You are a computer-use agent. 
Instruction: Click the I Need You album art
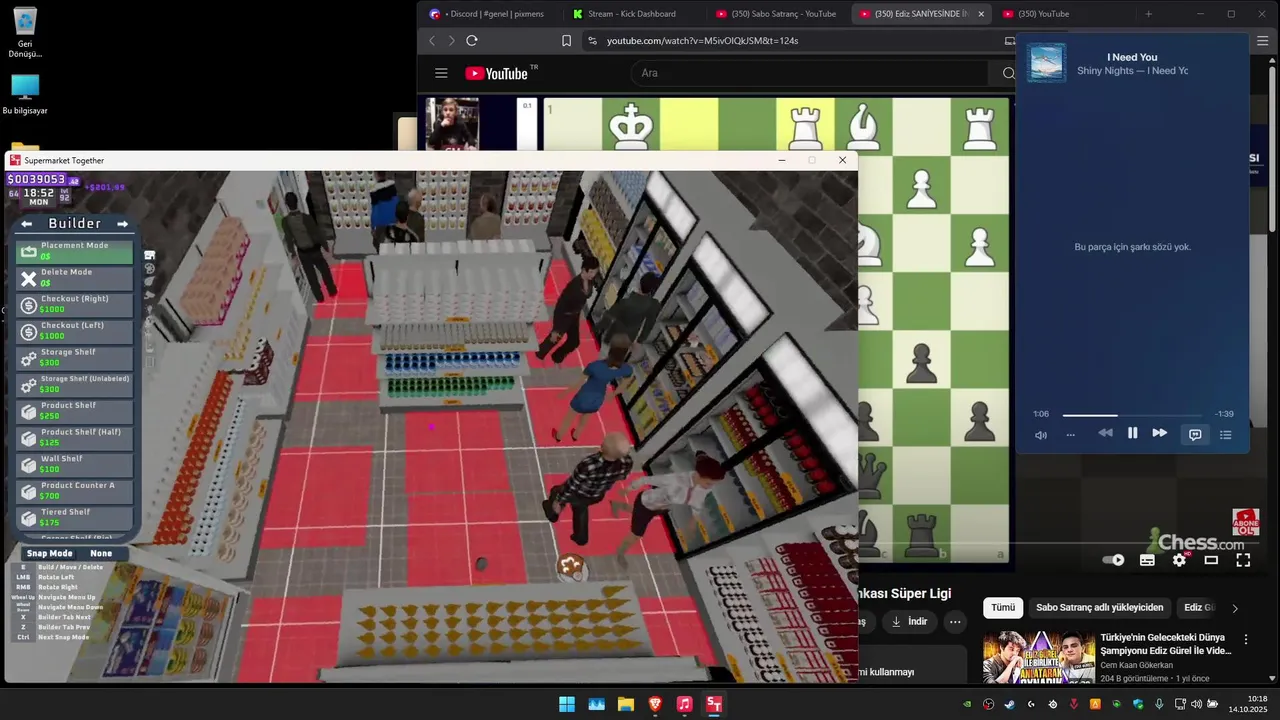[1046, 62]
